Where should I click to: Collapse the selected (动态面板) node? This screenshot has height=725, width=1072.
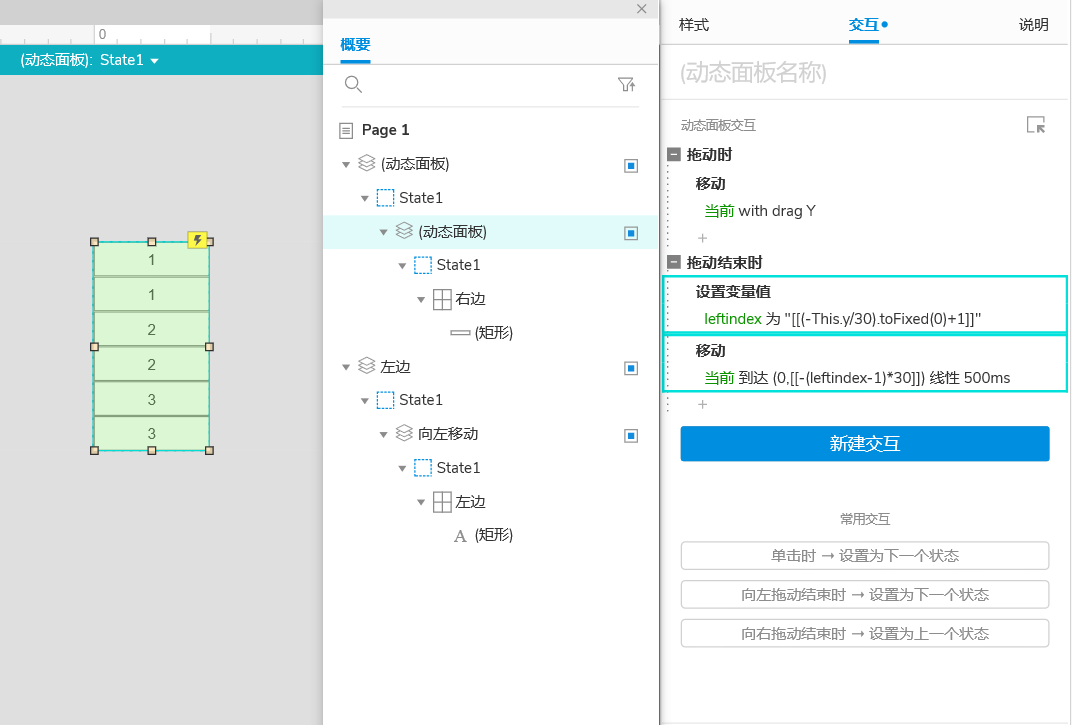click(384, 232)
